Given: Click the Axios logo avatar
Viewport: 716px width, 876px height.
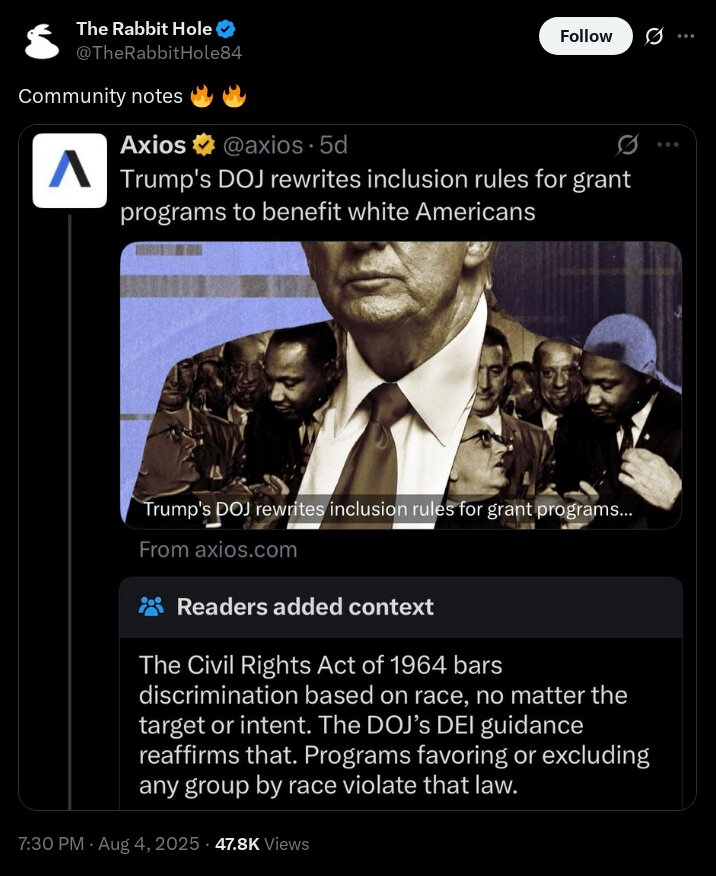Looking at the screenshot, I should point(70,170).
